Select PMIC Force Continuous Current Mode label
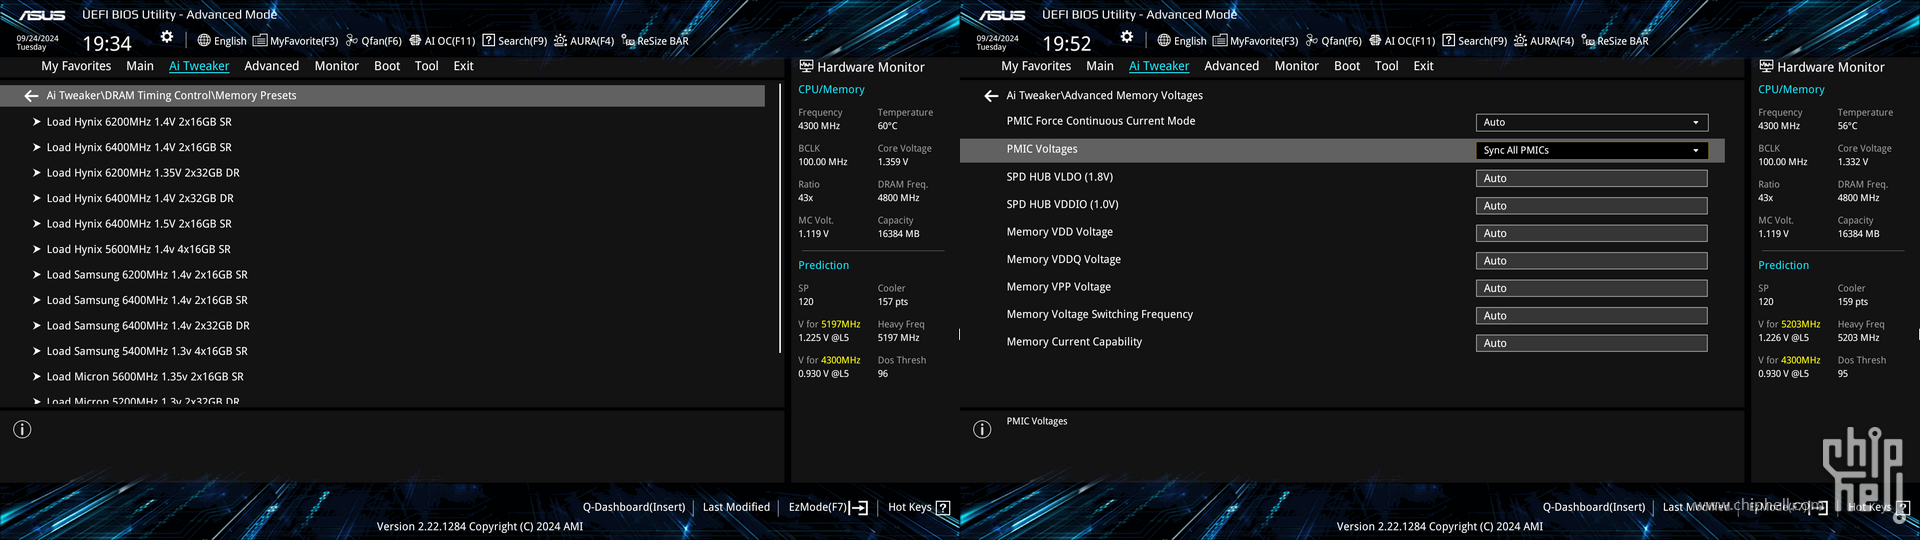Image resolution: width=1920 pixels, height=540 pixels. (x=1101, y=121)
